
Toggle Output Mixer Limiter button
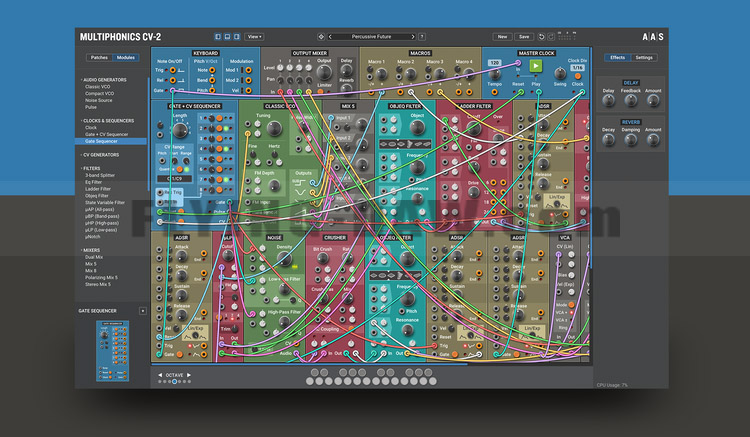320,91
